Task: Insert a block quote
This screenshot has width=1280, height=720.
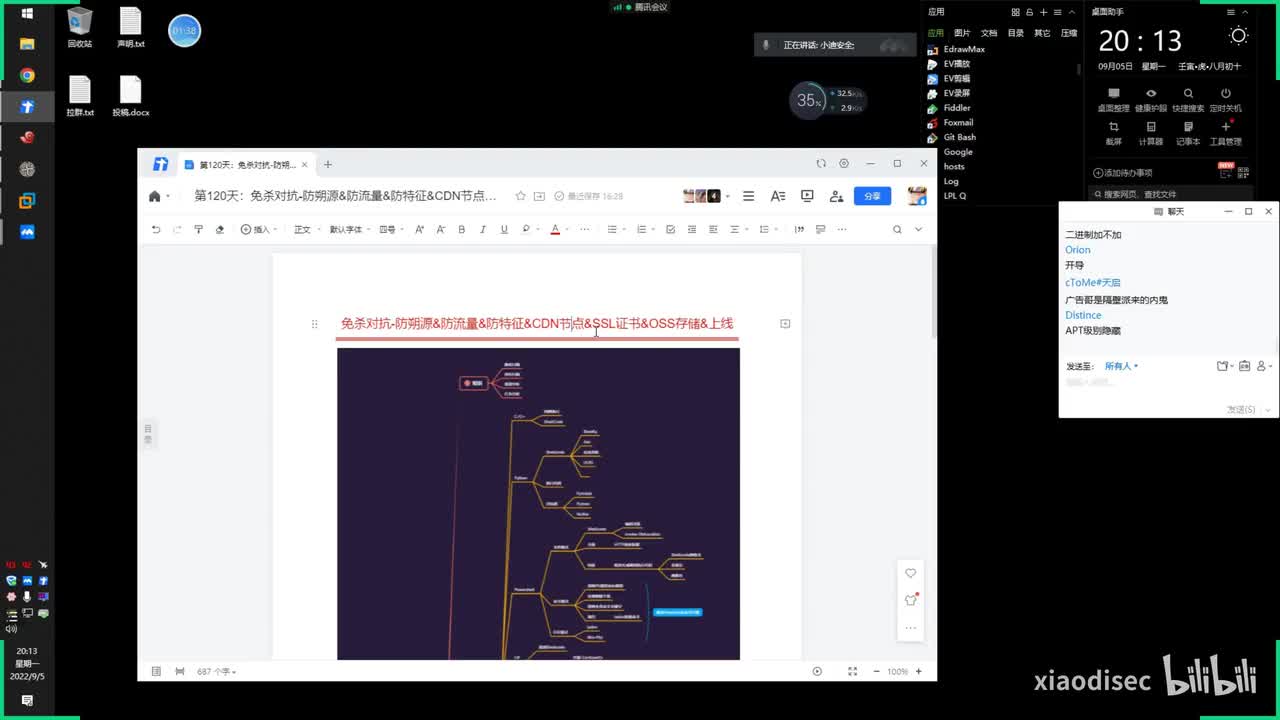Action: point(799,229)
